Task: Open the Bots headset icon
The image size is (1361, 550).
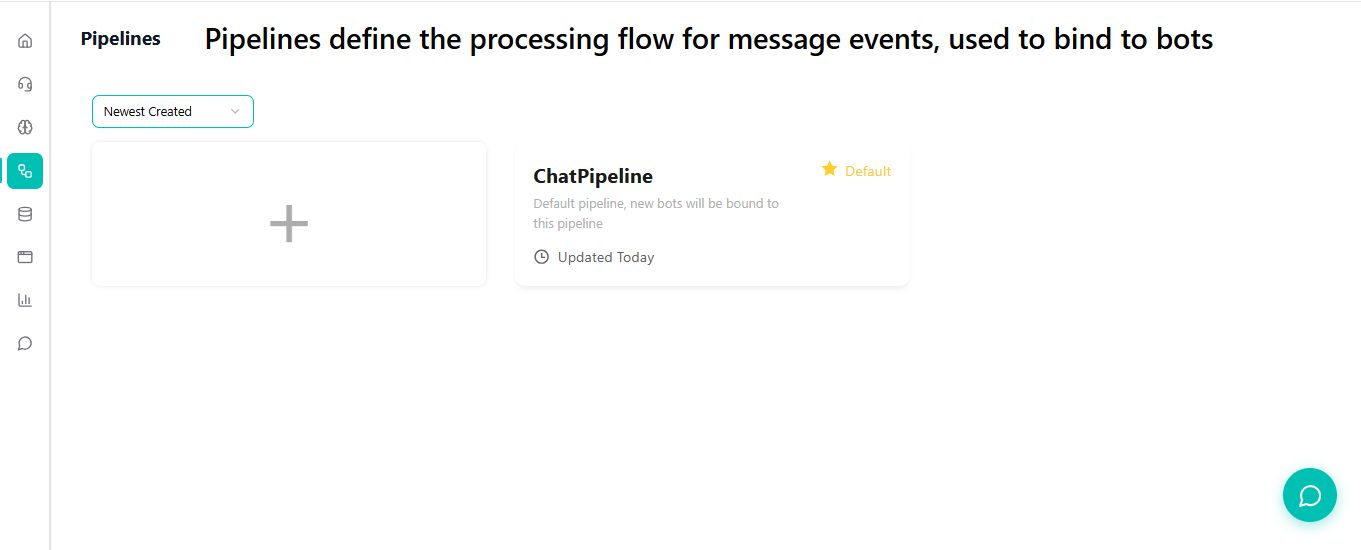Action: point(25,84)
